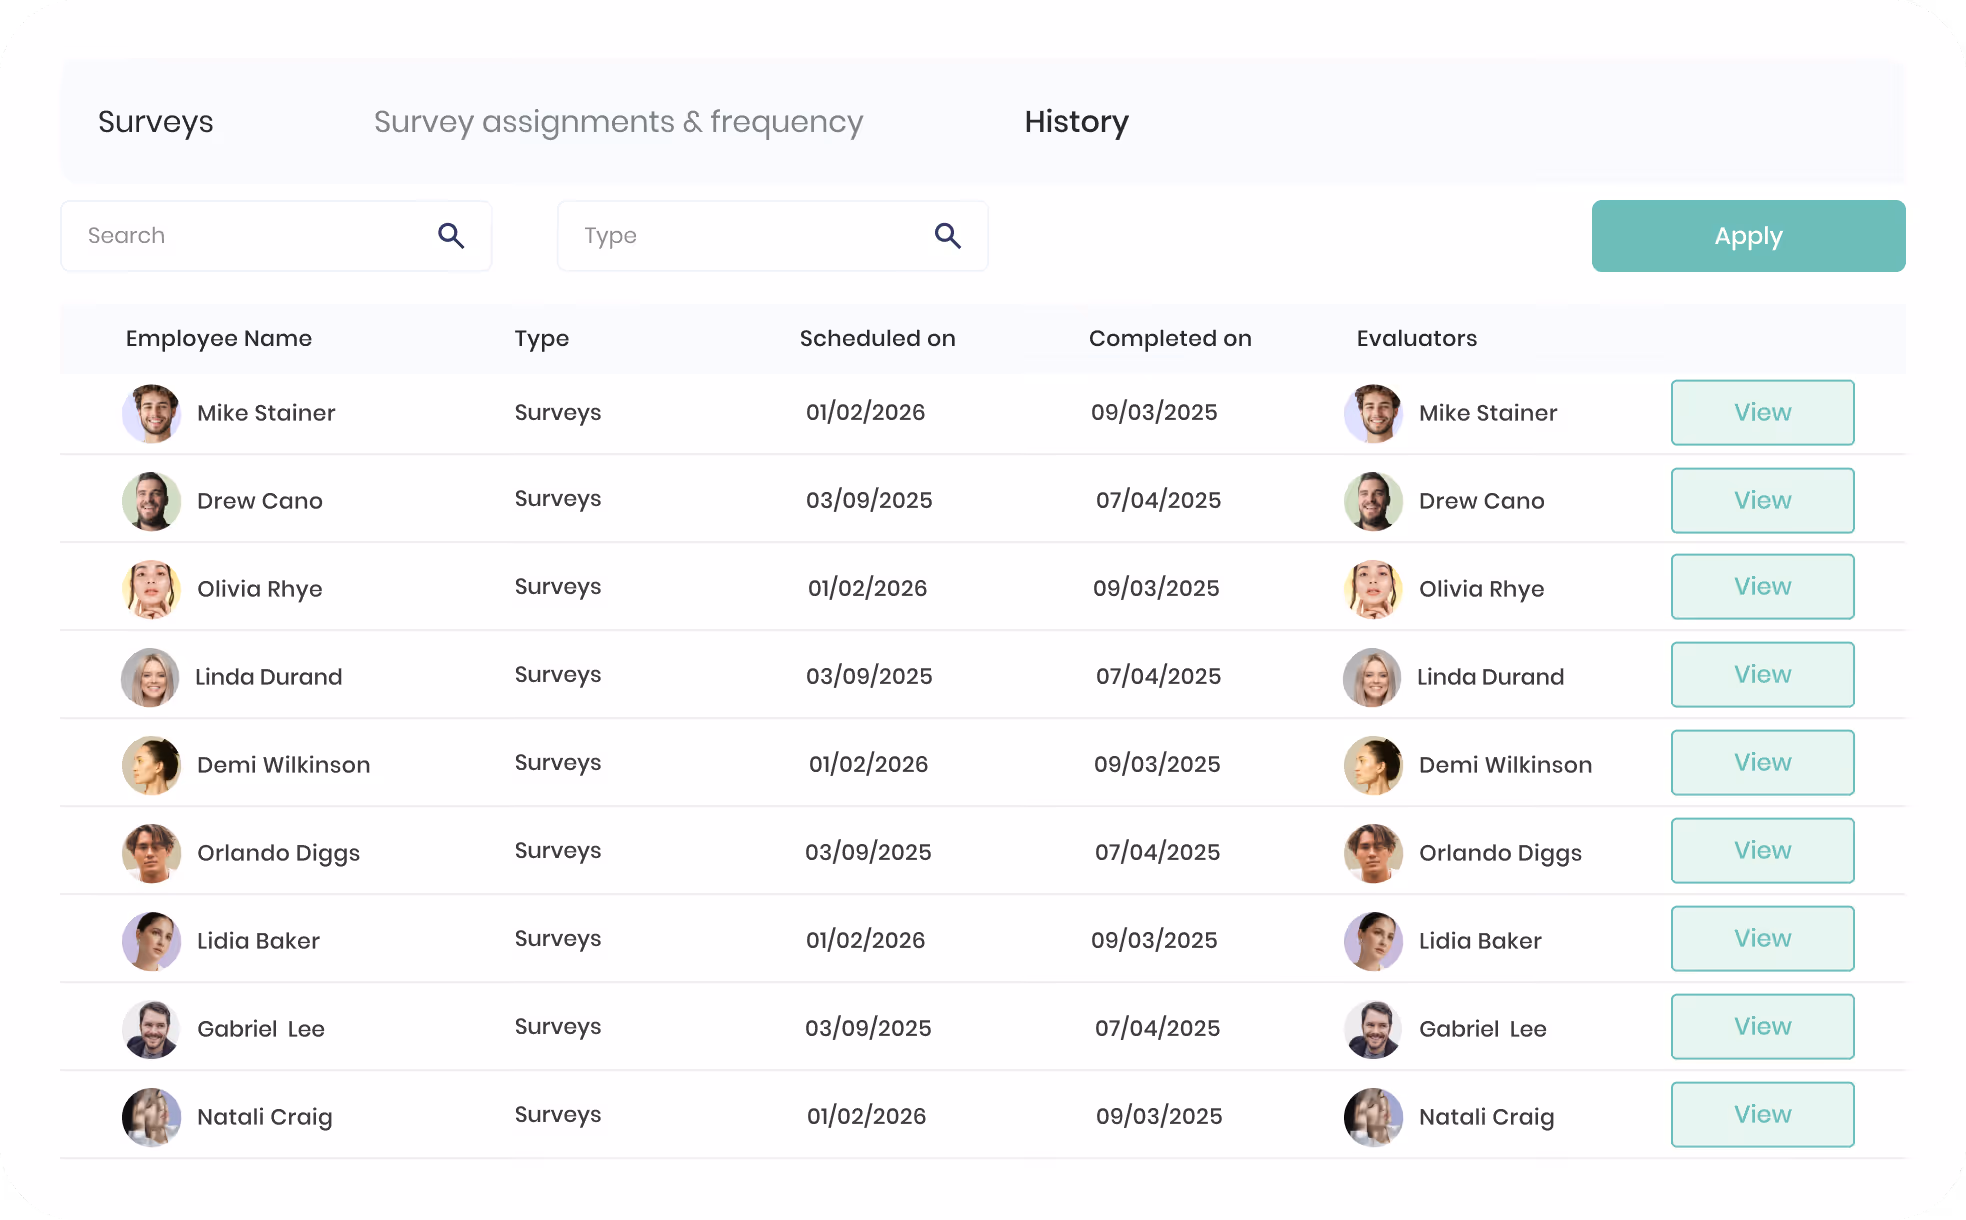Click Gabriel Lee's employee avatar
1966x1220 pixels.
tap(151, 1029)
